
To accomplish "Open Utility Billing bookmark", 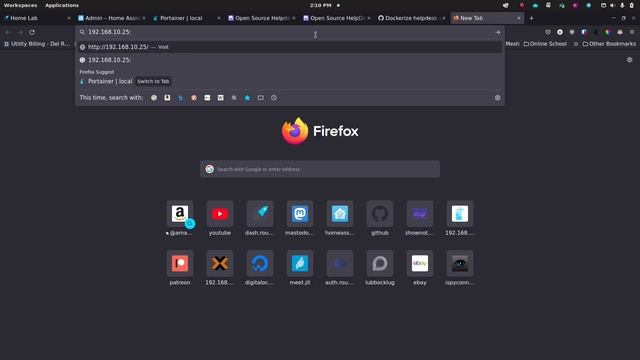I will pos(37,44).
